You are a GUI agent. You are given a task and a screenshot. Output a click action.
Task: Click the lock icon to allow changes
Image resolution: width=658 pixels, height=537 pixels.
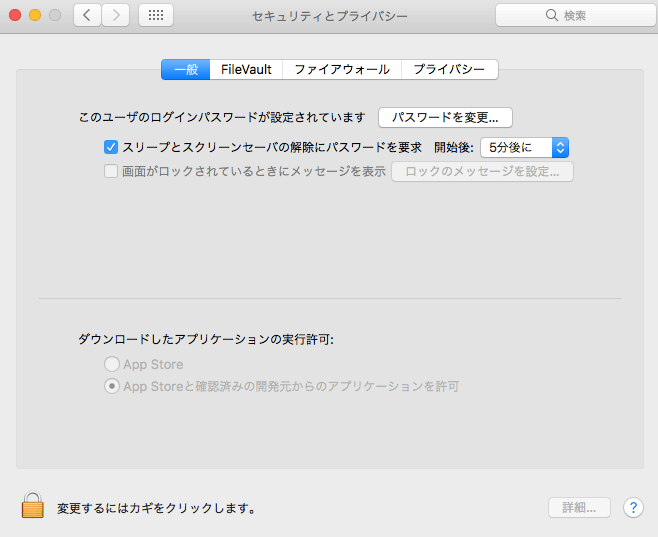click(x=33, y=505)
